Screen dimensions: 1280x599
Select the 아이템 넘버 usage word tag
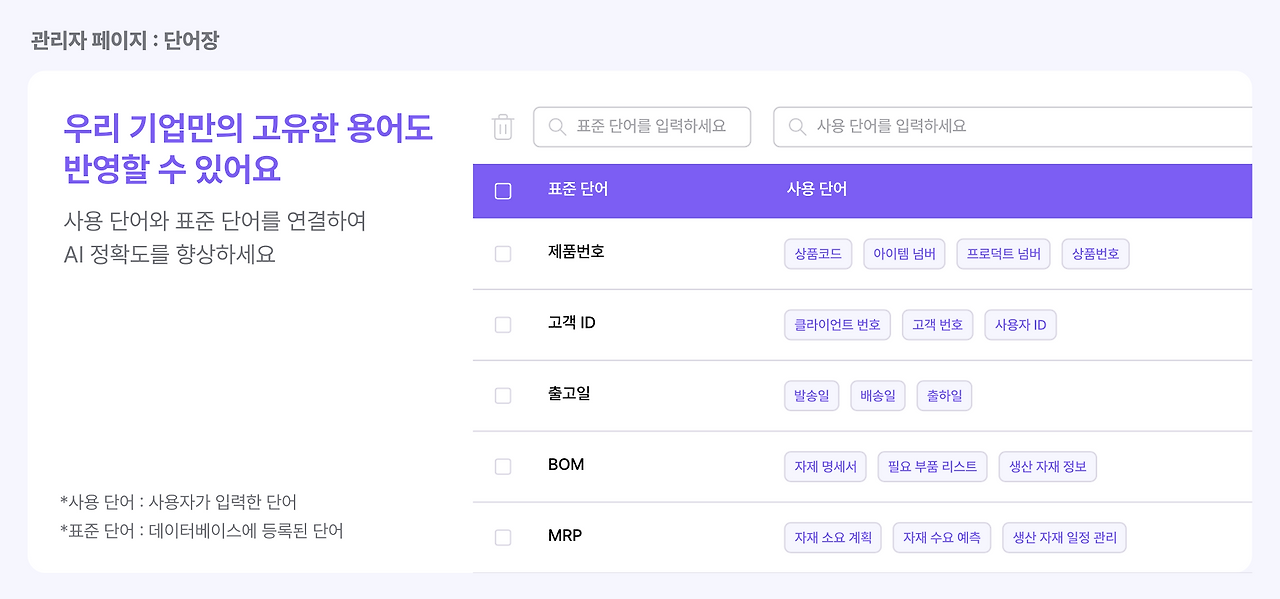click(x=903, y=253)
